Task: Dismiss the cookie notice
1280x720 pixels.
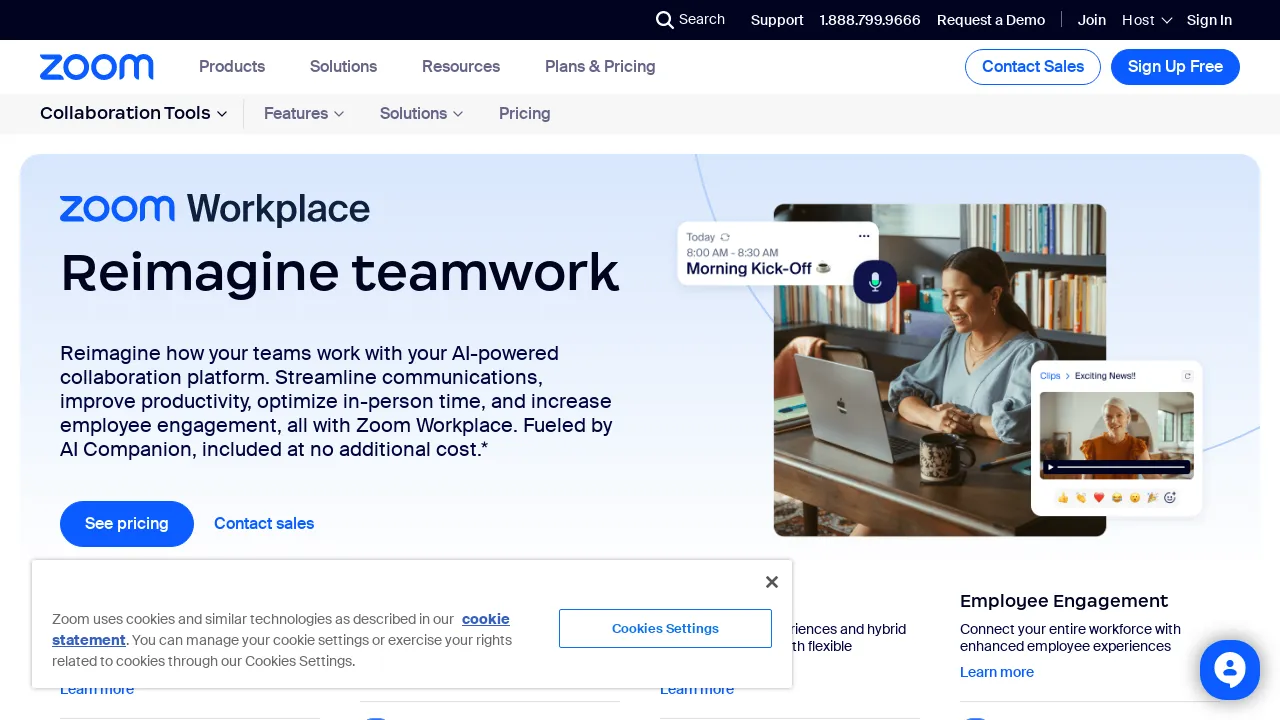Action: click(772, 582)
